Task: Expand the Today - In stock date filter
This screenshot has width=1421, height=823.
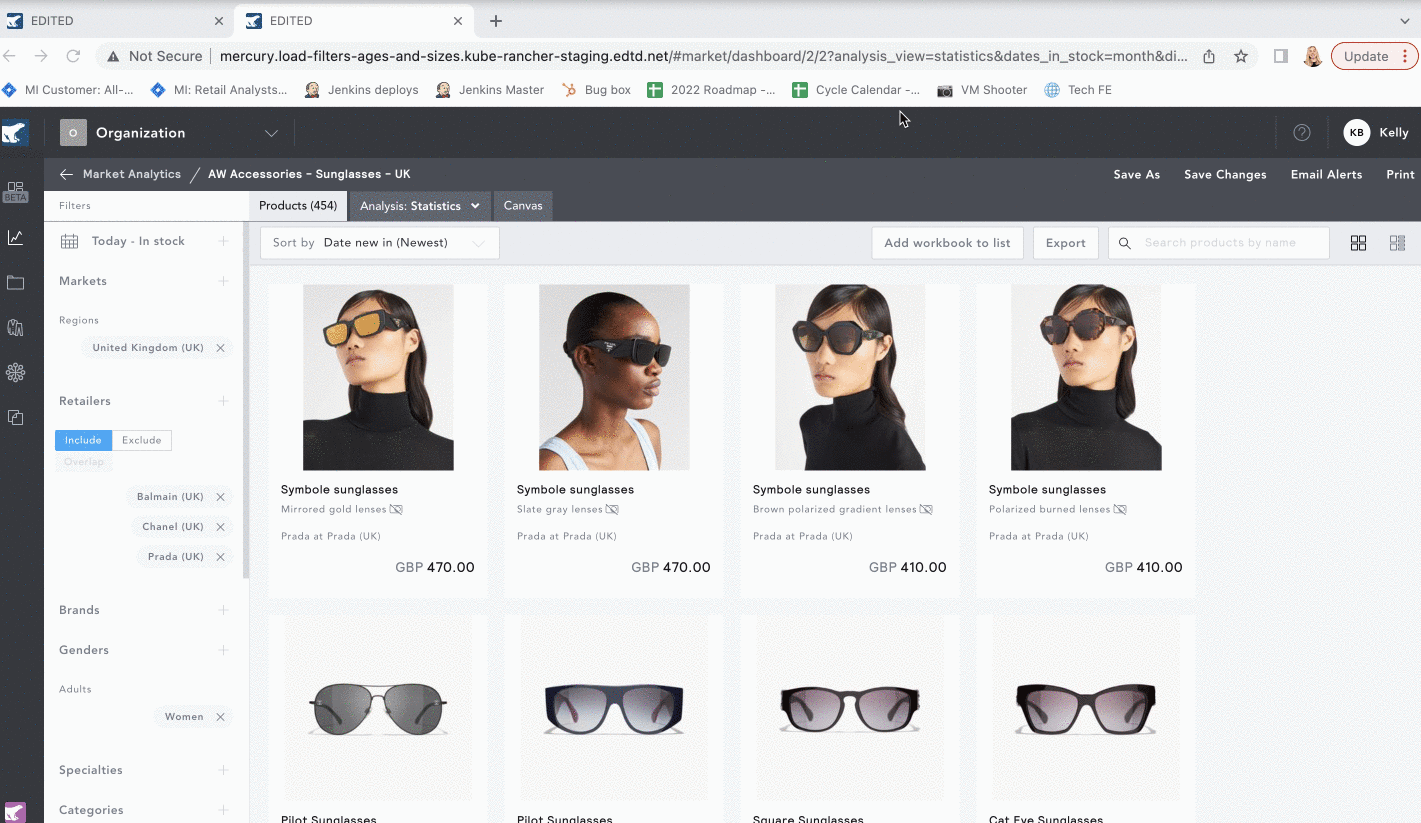Action: point(223,241)
